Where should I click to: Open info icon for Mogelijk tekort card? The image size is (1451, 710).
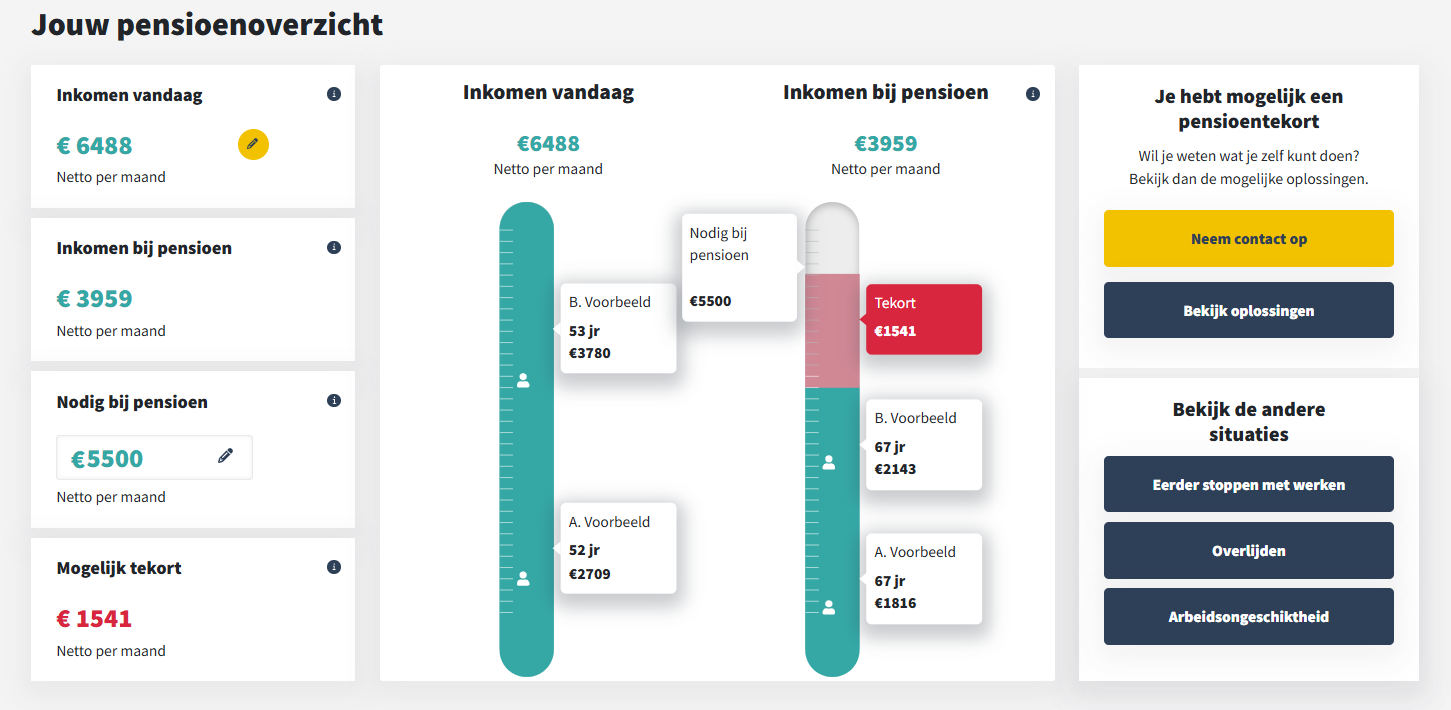coord(334,567)
